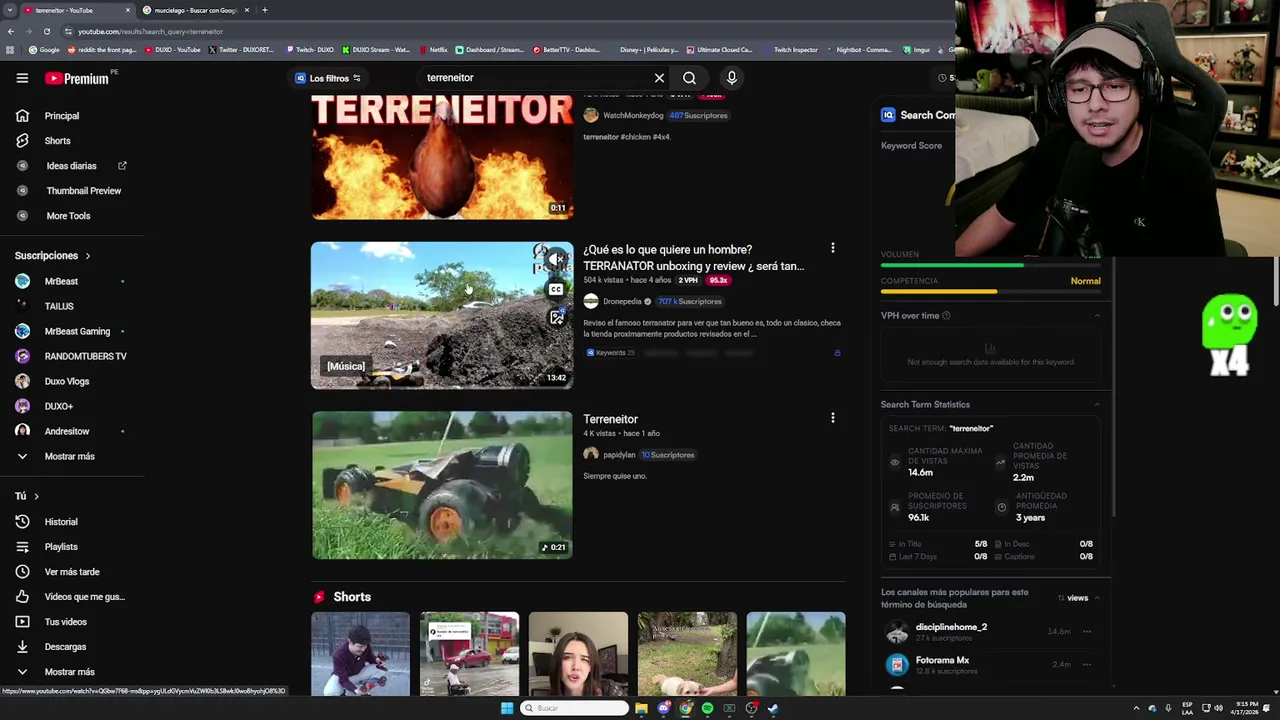Open the disciplinehome_2 channel entry
This screenshot has width=1280, height=720.
click(951, 627)
